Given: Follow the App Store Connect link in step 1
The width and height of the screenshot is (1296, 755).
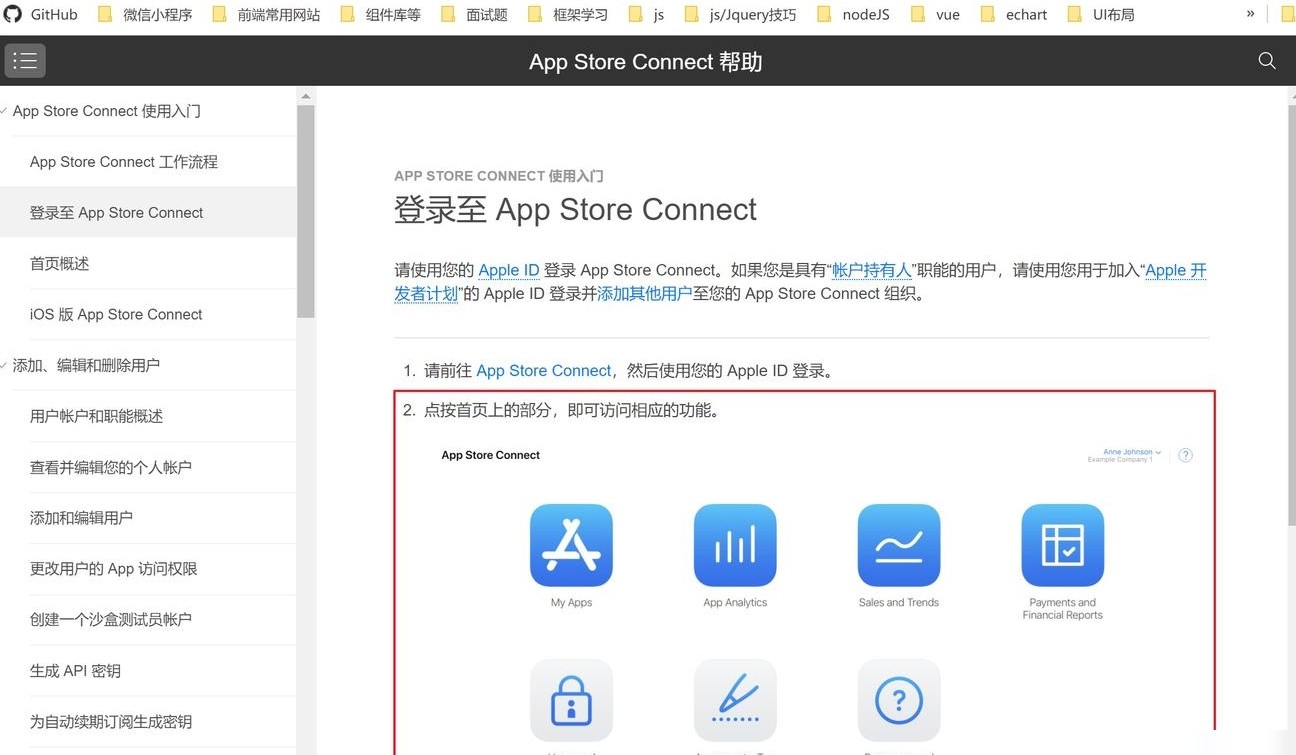Looking at the screenshot, I should (544, 371).
